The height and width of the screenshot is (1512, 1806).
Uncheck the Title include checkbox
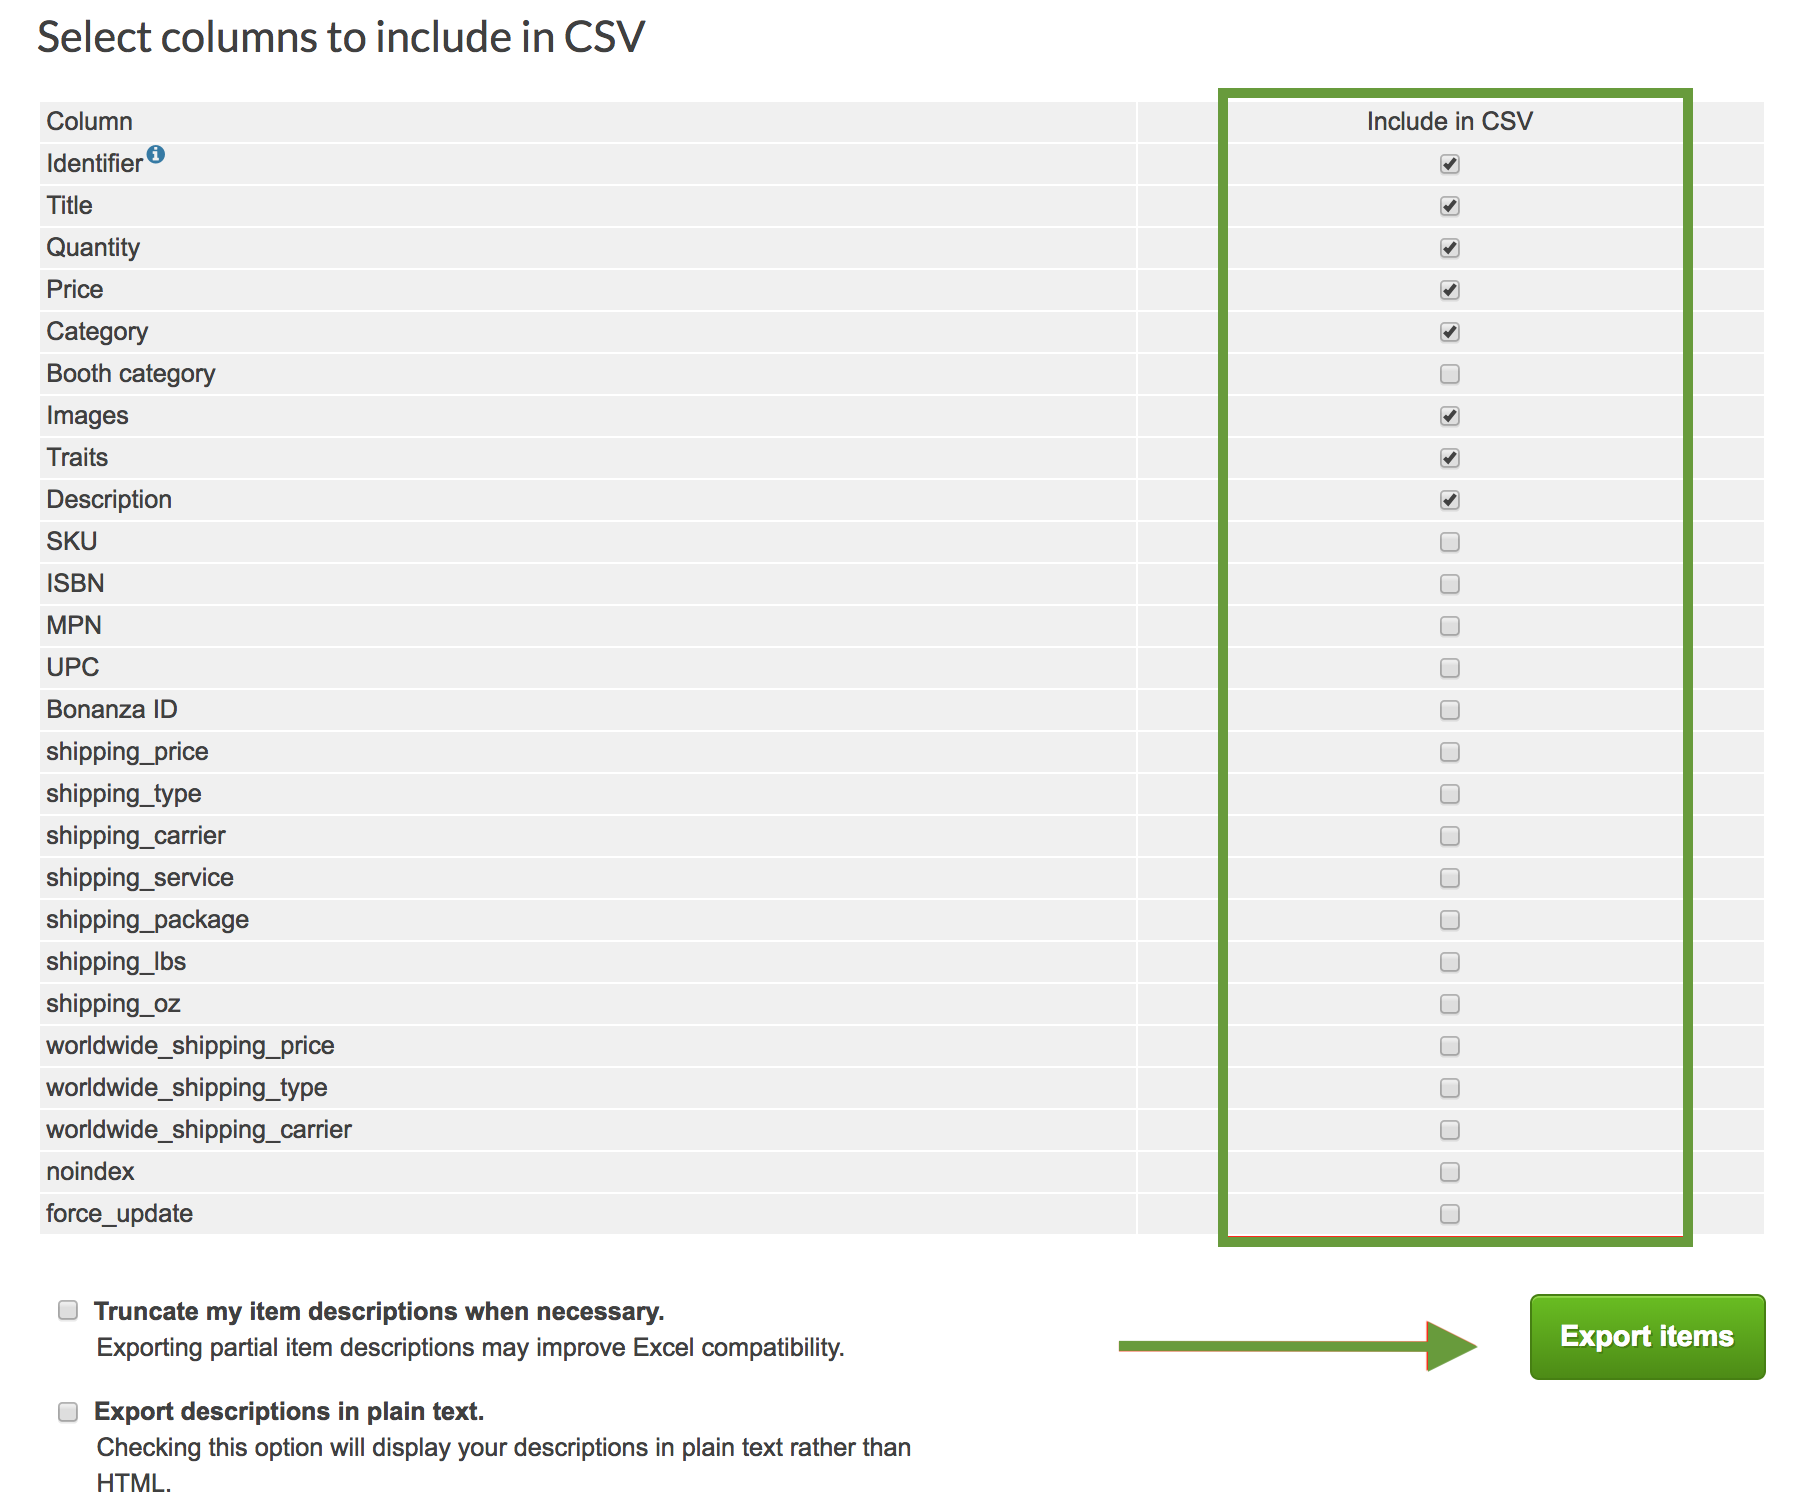coord(1449,206)
